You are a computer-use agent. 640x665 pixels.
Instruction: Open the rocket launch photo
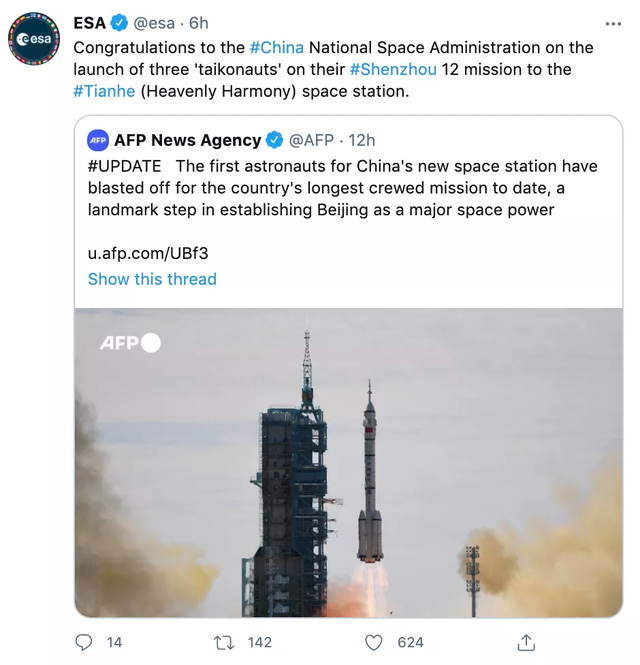[x=348, y=462]
